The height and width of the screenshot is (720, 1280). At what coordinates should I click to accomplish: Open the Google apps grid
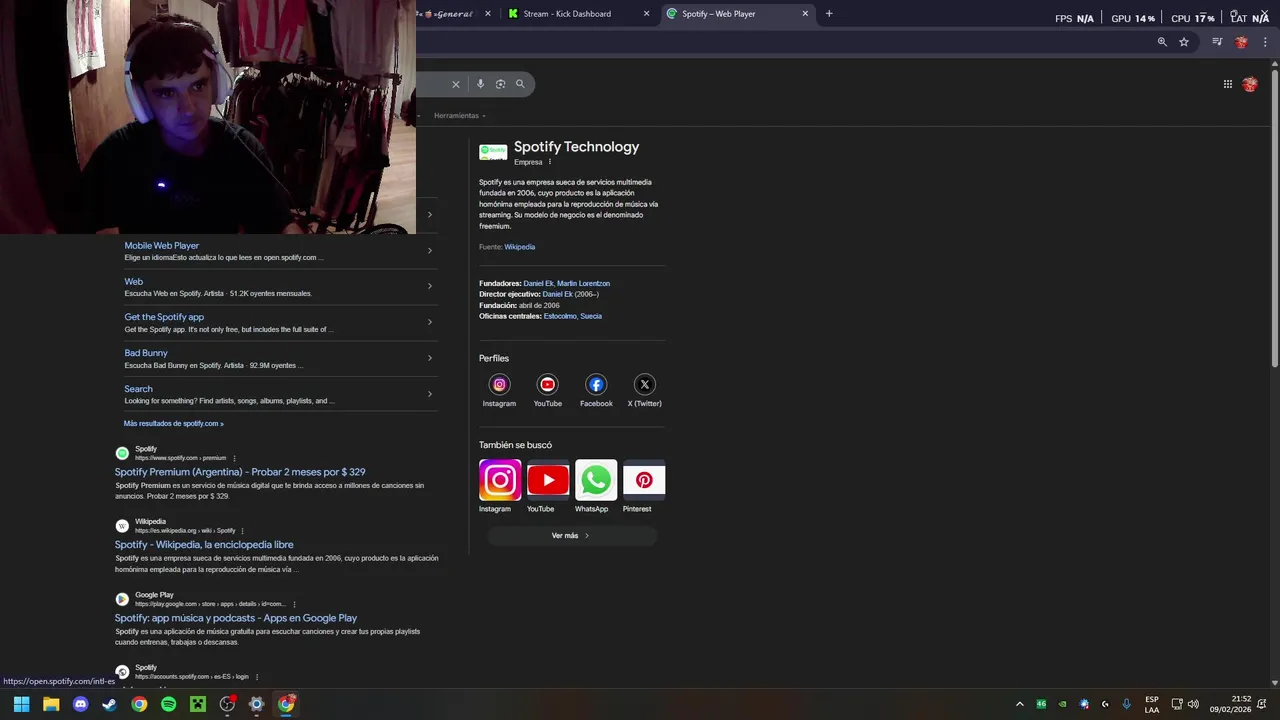pos(1228,84)
